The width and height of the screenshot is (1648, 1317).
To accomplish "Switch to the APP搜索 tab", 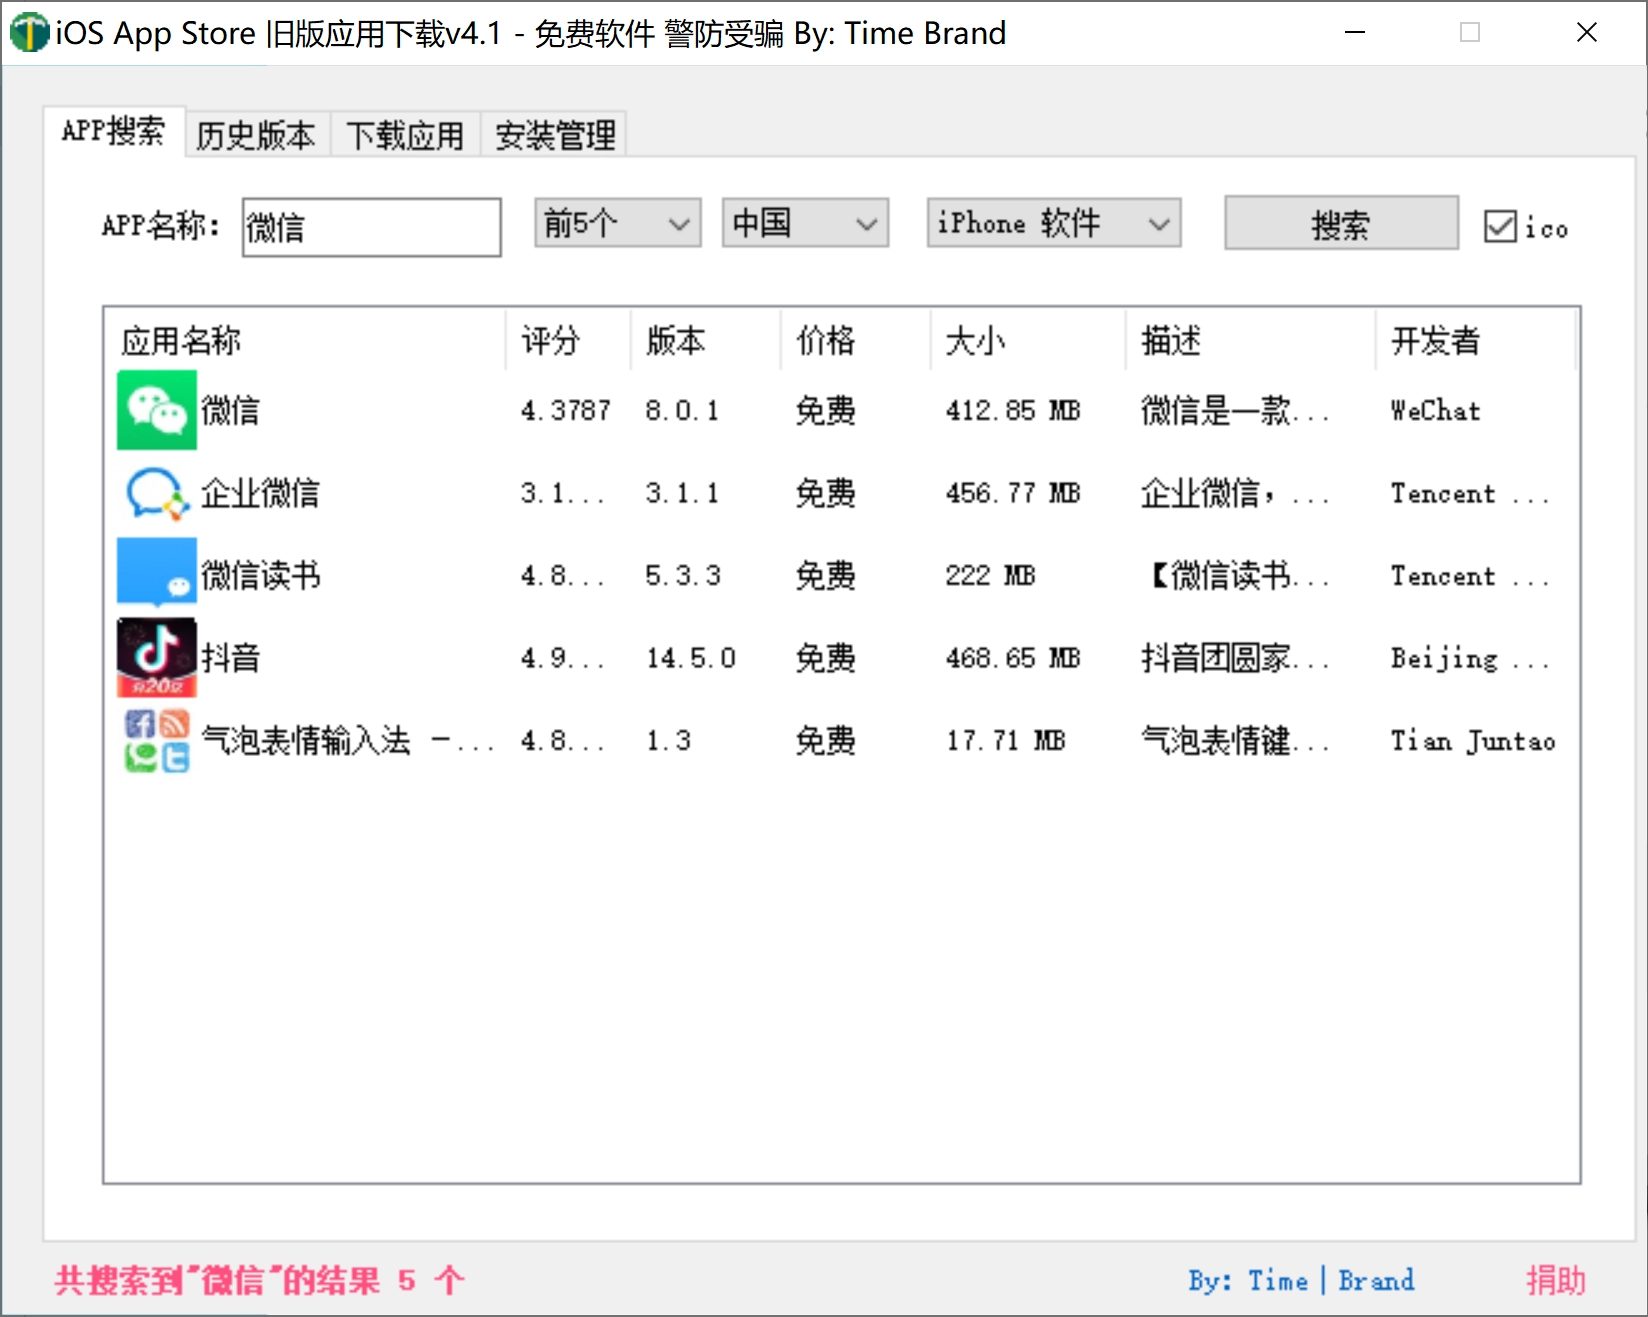I will tap(113, 131).
